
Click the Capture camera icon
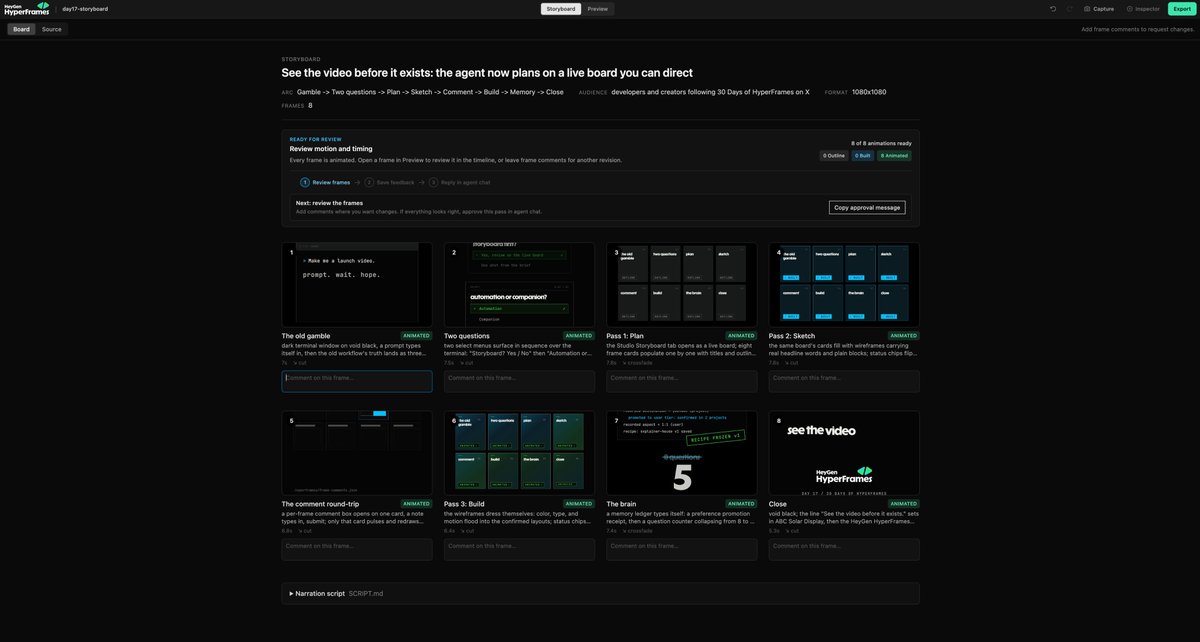(1087, 9)
